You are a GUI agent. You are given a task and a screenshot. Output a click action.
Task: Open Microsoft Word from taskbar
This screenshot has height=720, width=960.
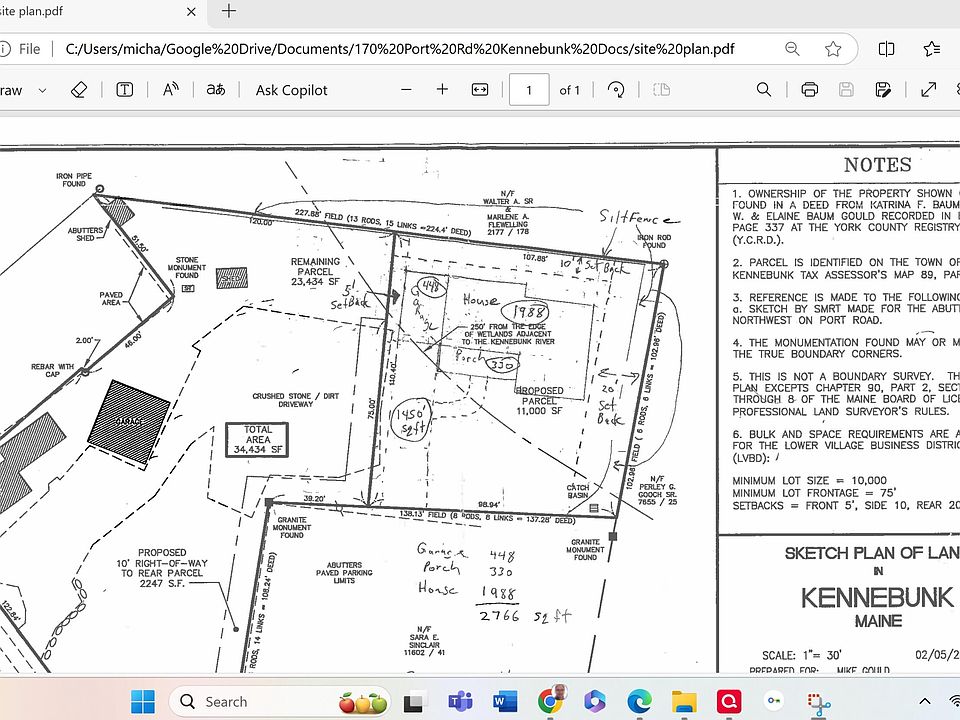(x=504, y=702)
